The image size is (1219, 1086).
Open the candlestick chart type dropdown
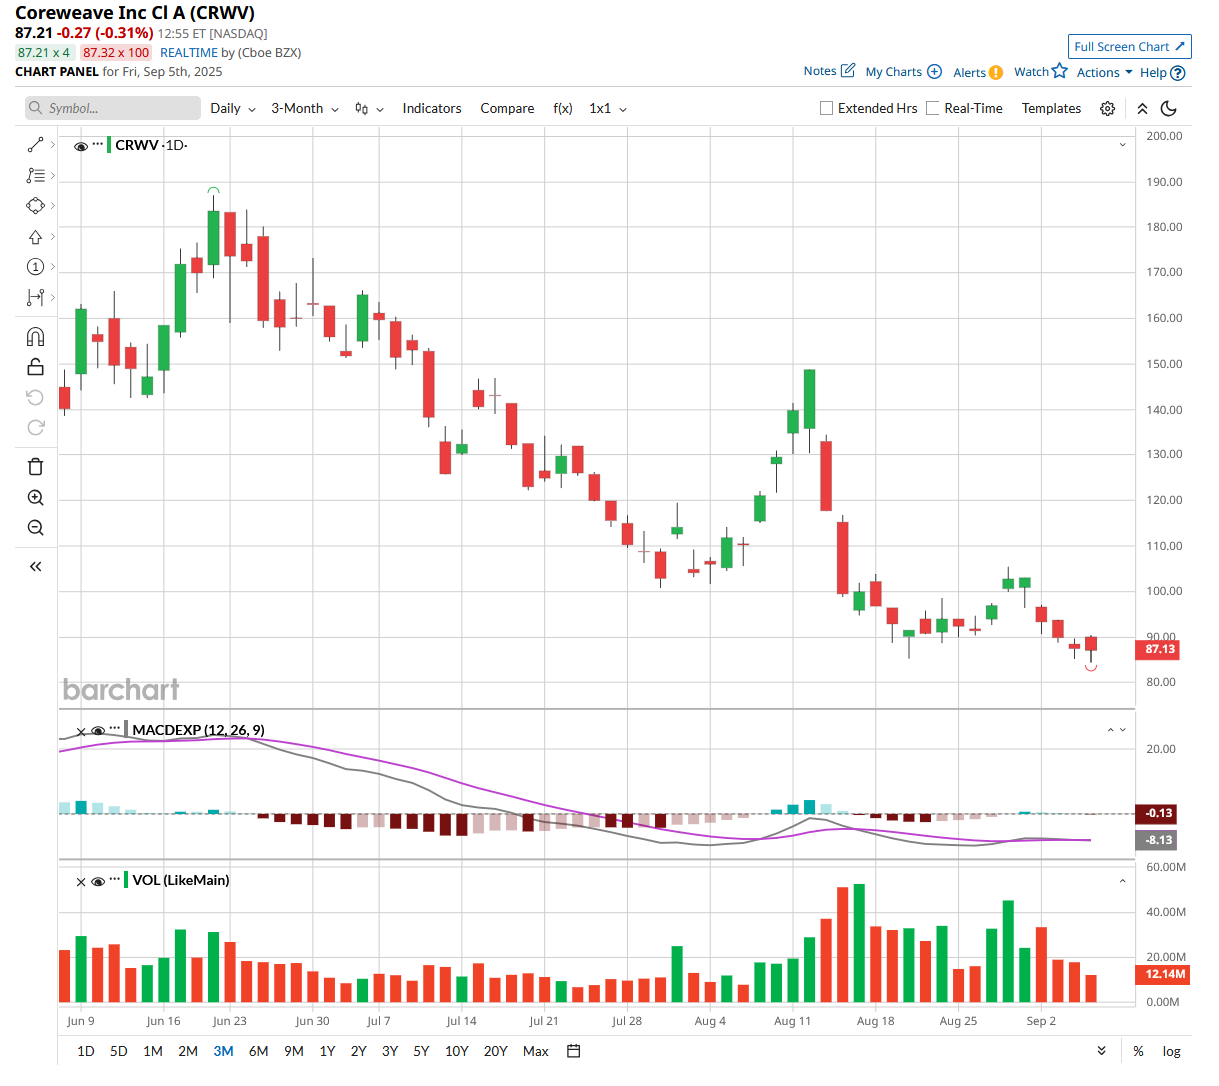(x=369, y=108)
